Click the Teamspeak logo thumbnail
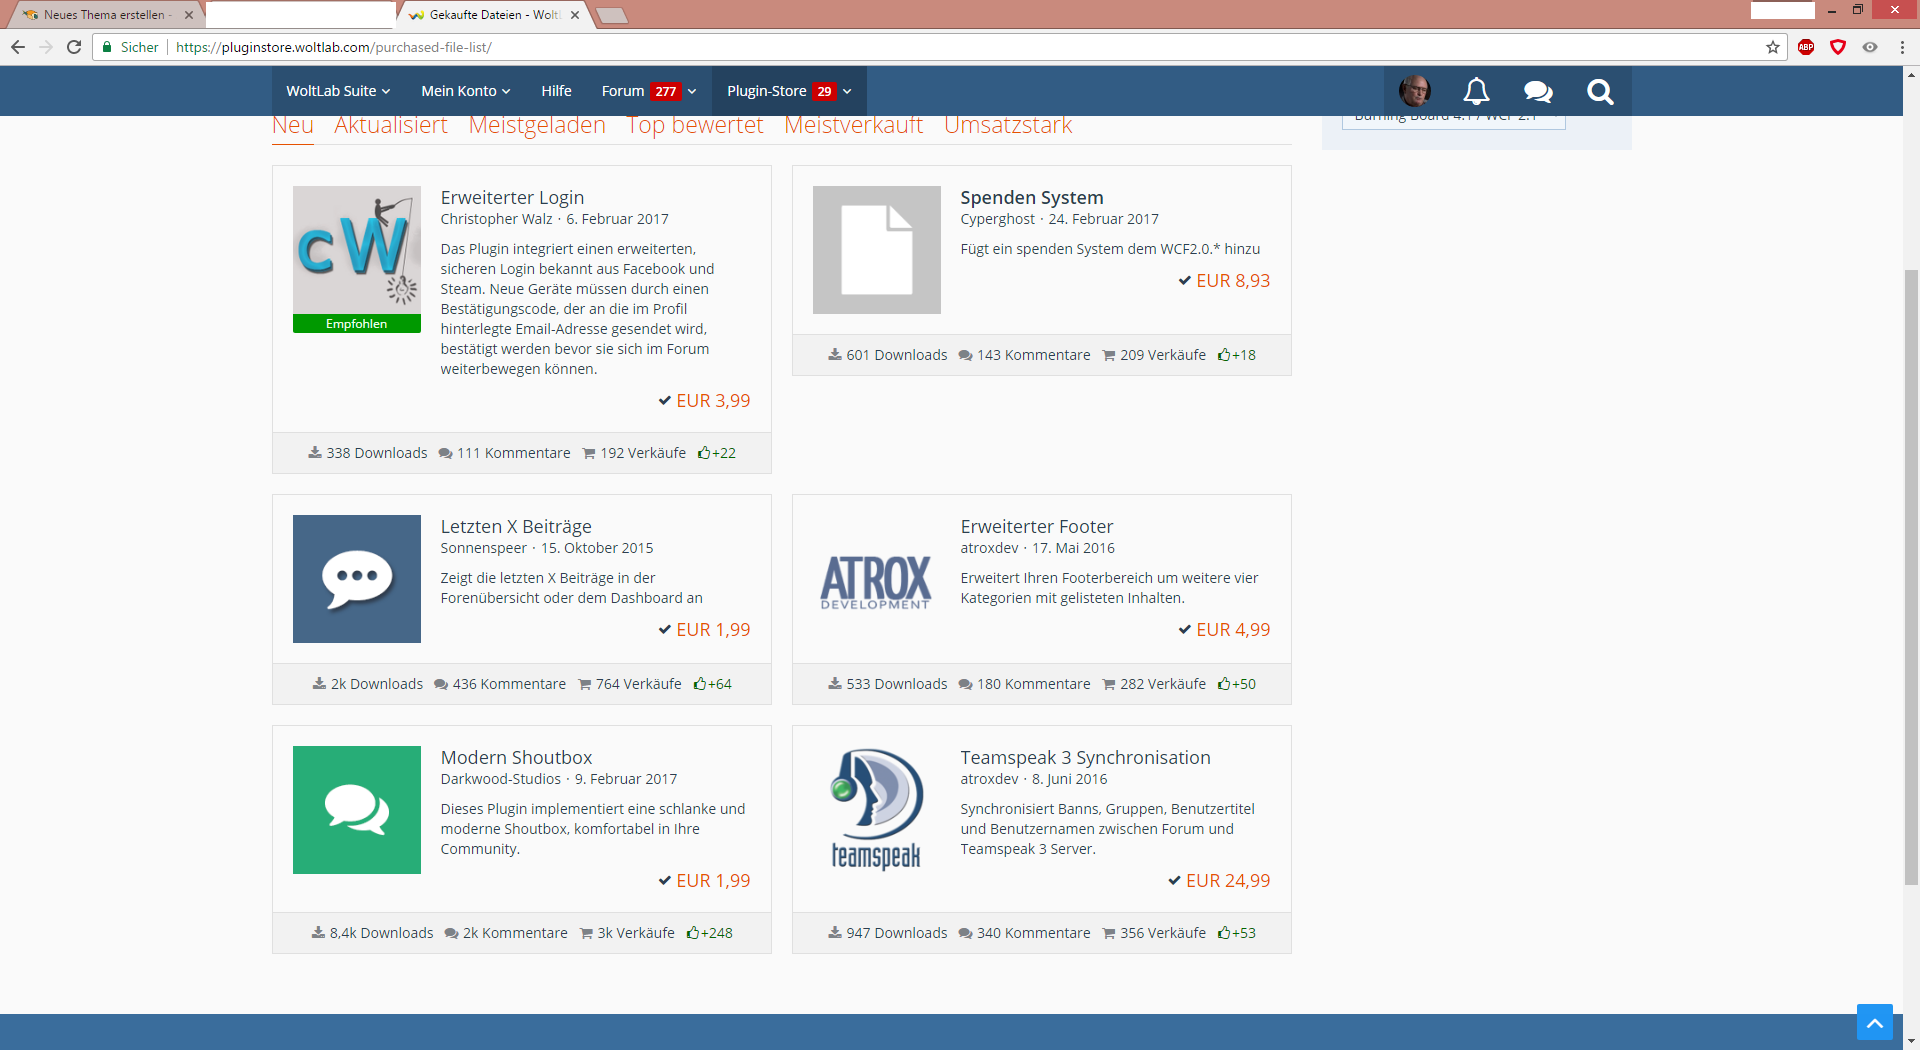The height and width of the screenshot is (1050, 1920). pyautogui.click(x=877, y=810)
